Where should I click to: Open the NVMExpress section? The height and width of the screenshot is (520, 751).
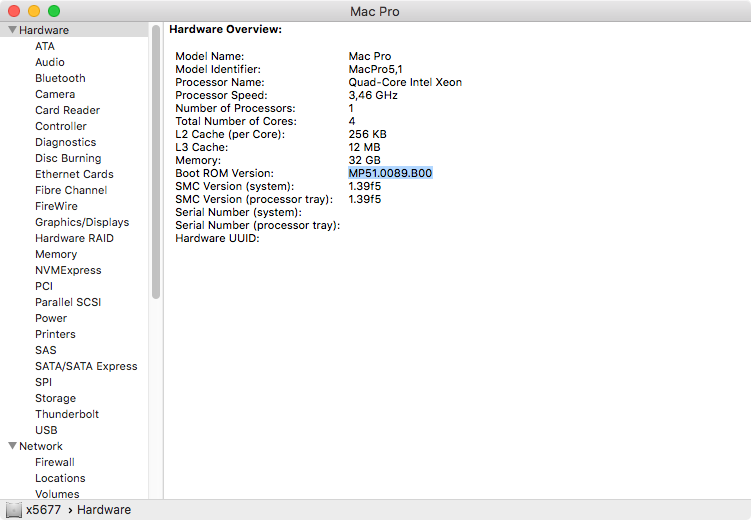pos(68,270)
